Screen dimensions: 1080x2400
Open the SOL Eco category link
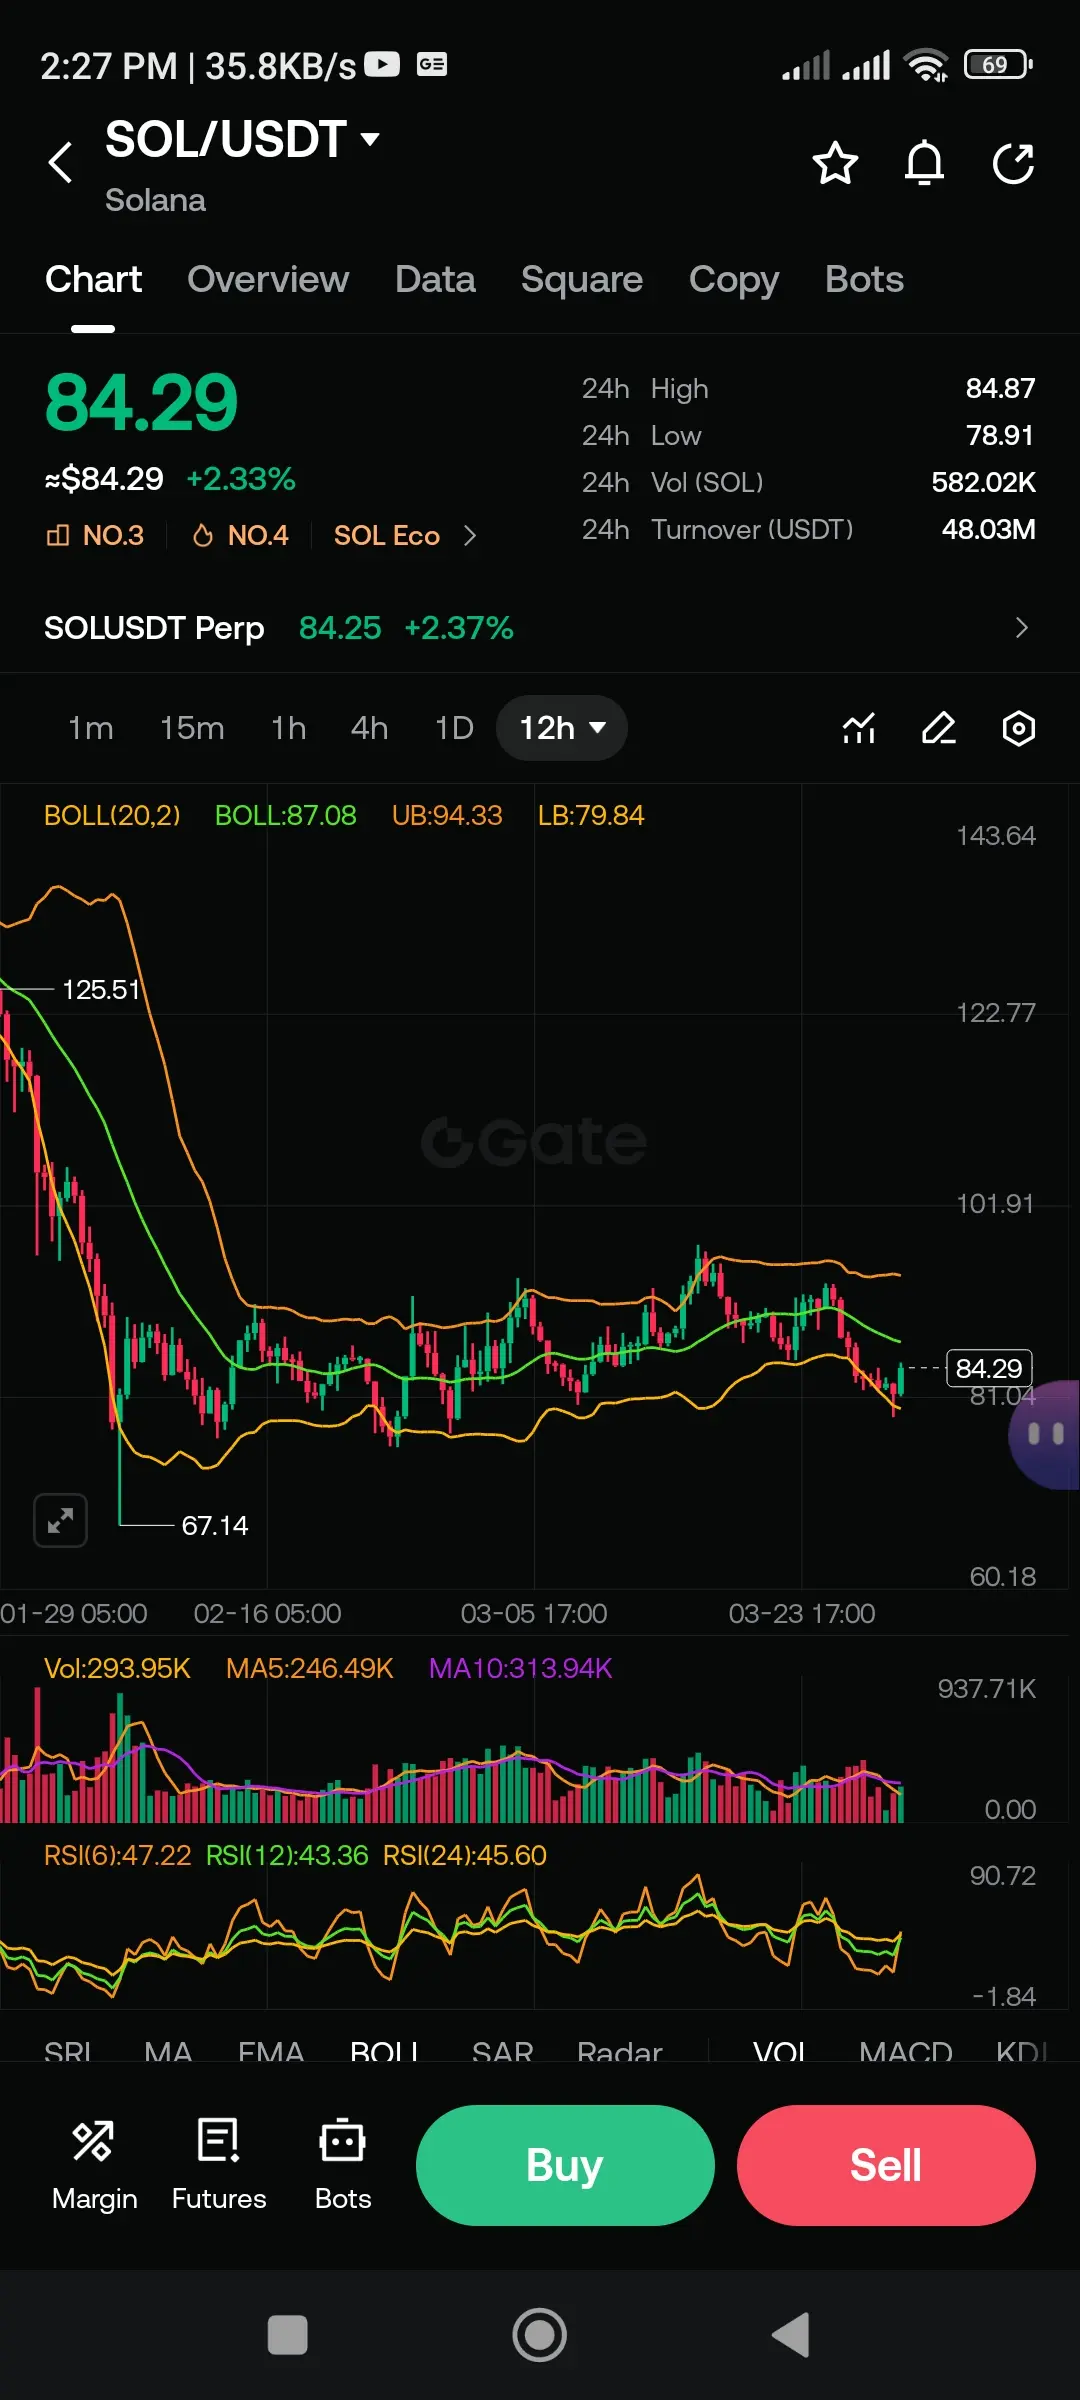(387, 536)
